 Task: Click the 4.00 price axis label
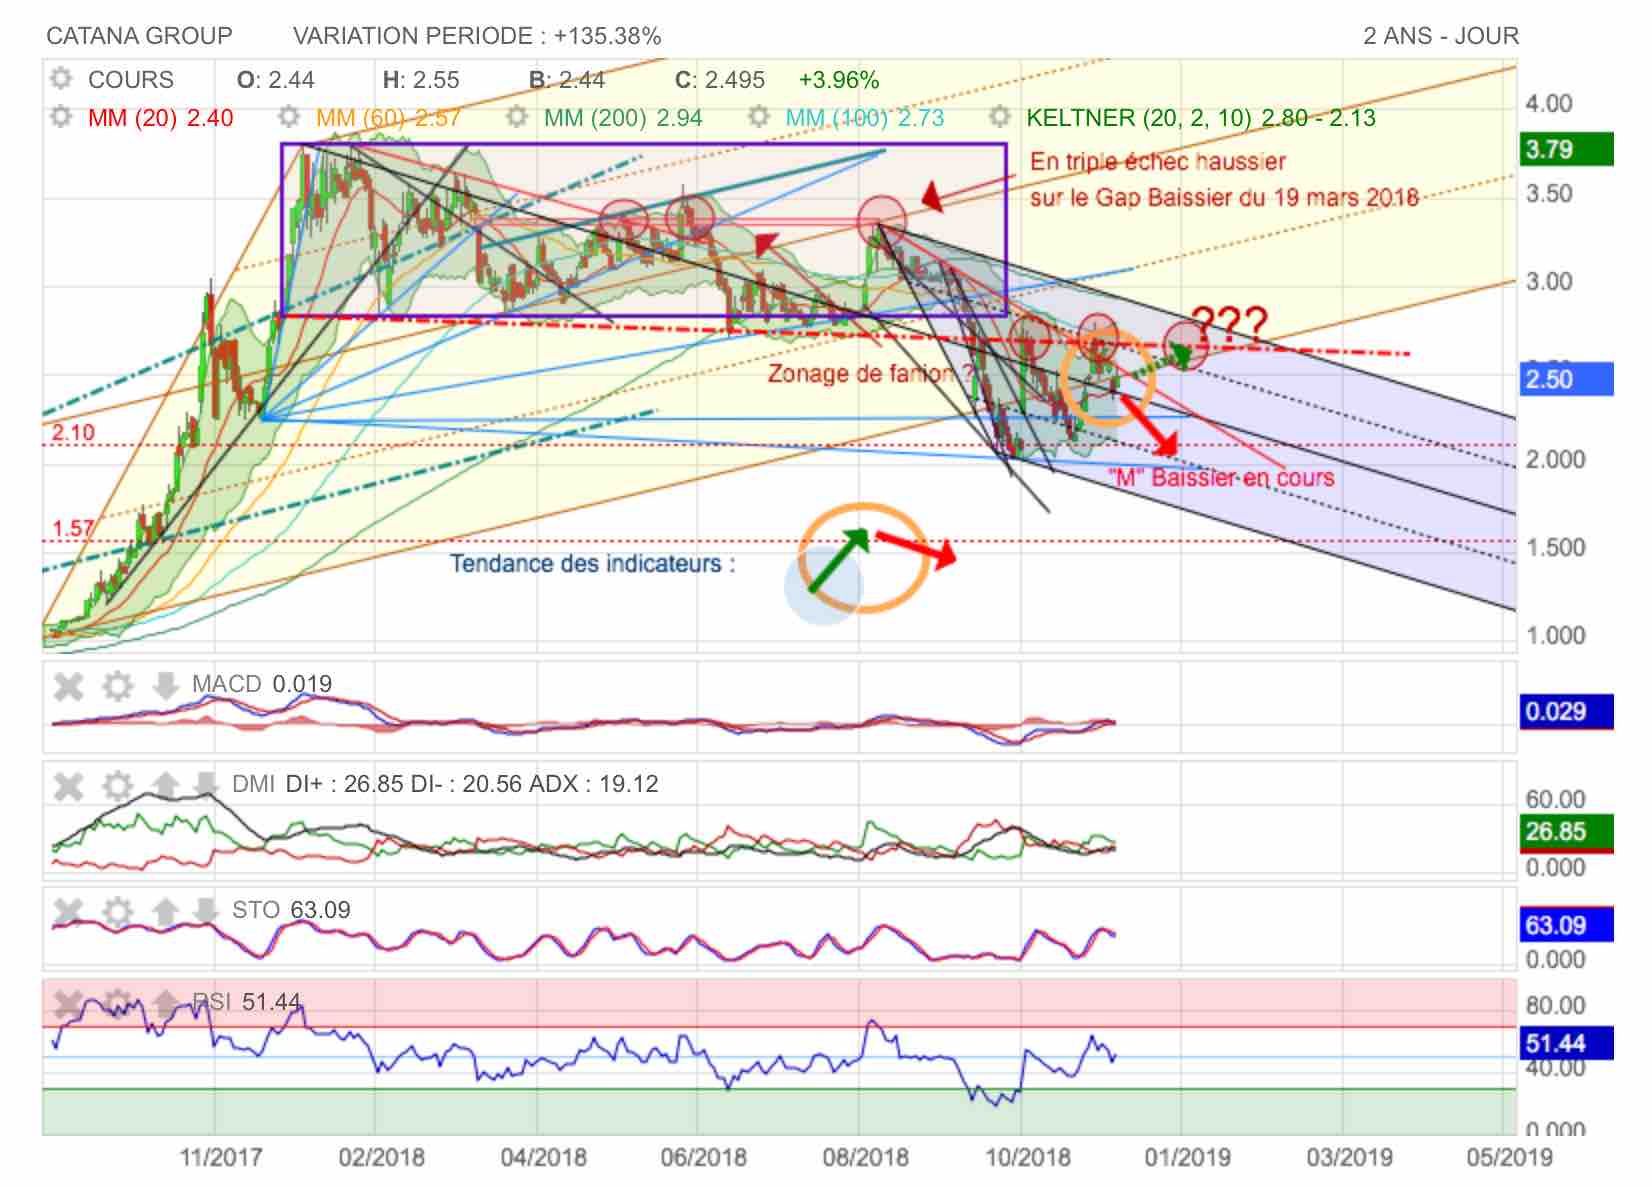tap(1549, 104)
